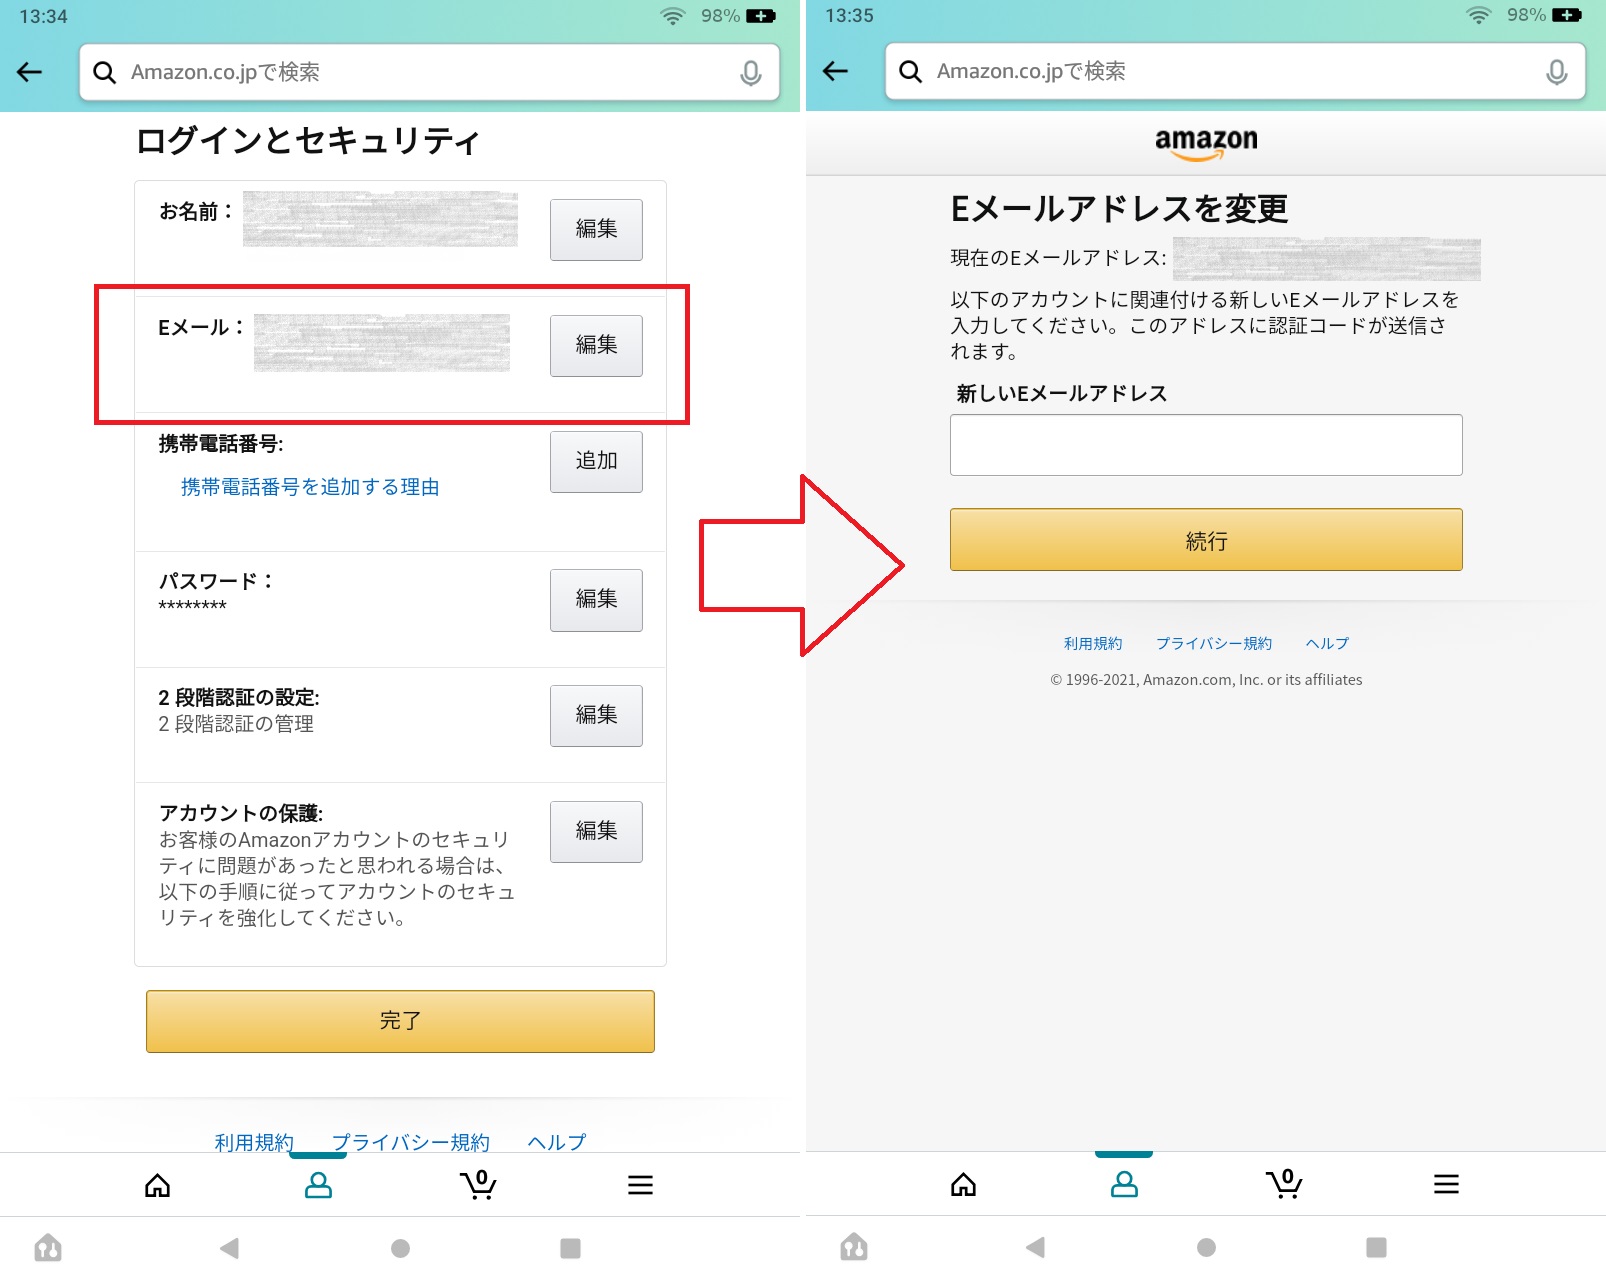Image resolution: width=1606 pixels, height=1280 pixels.
Task: Tap Android home circle in right system bar
Action: click(1206, 1247)
